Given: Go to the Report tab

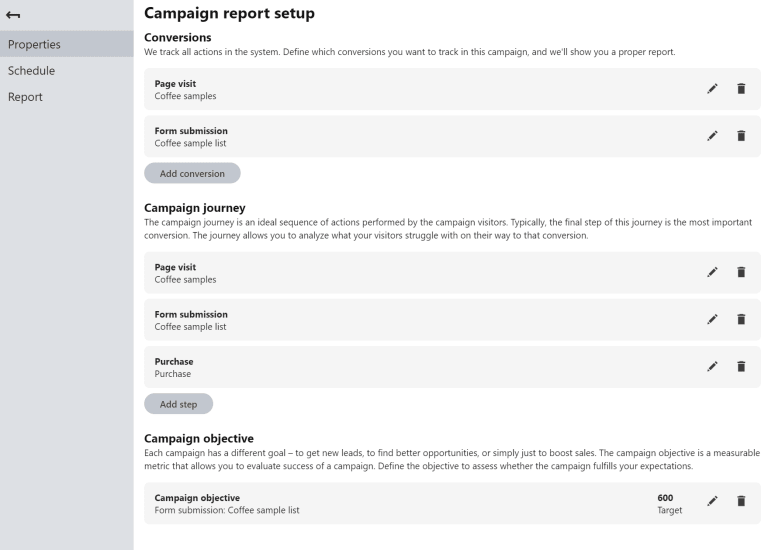Looking at the screenshot, I should tap(26, 97).
